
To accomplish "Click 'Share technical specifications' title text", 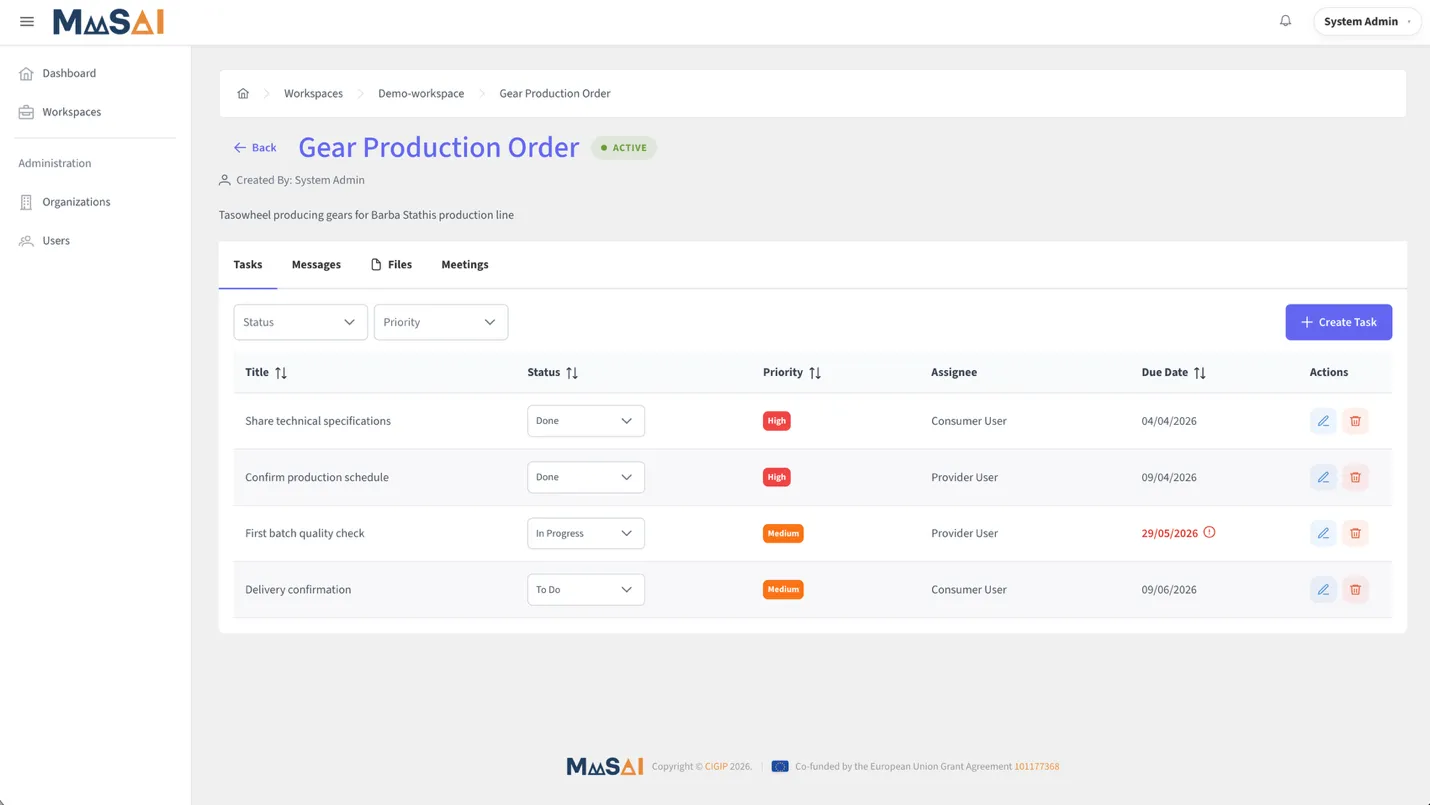I will click(318, 421).
